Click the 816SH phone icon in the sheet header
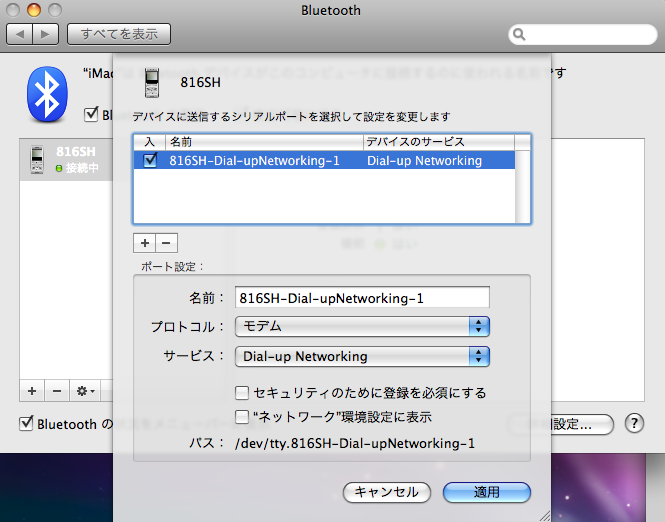This screenshot has height=522, width=665. point(152,83)
